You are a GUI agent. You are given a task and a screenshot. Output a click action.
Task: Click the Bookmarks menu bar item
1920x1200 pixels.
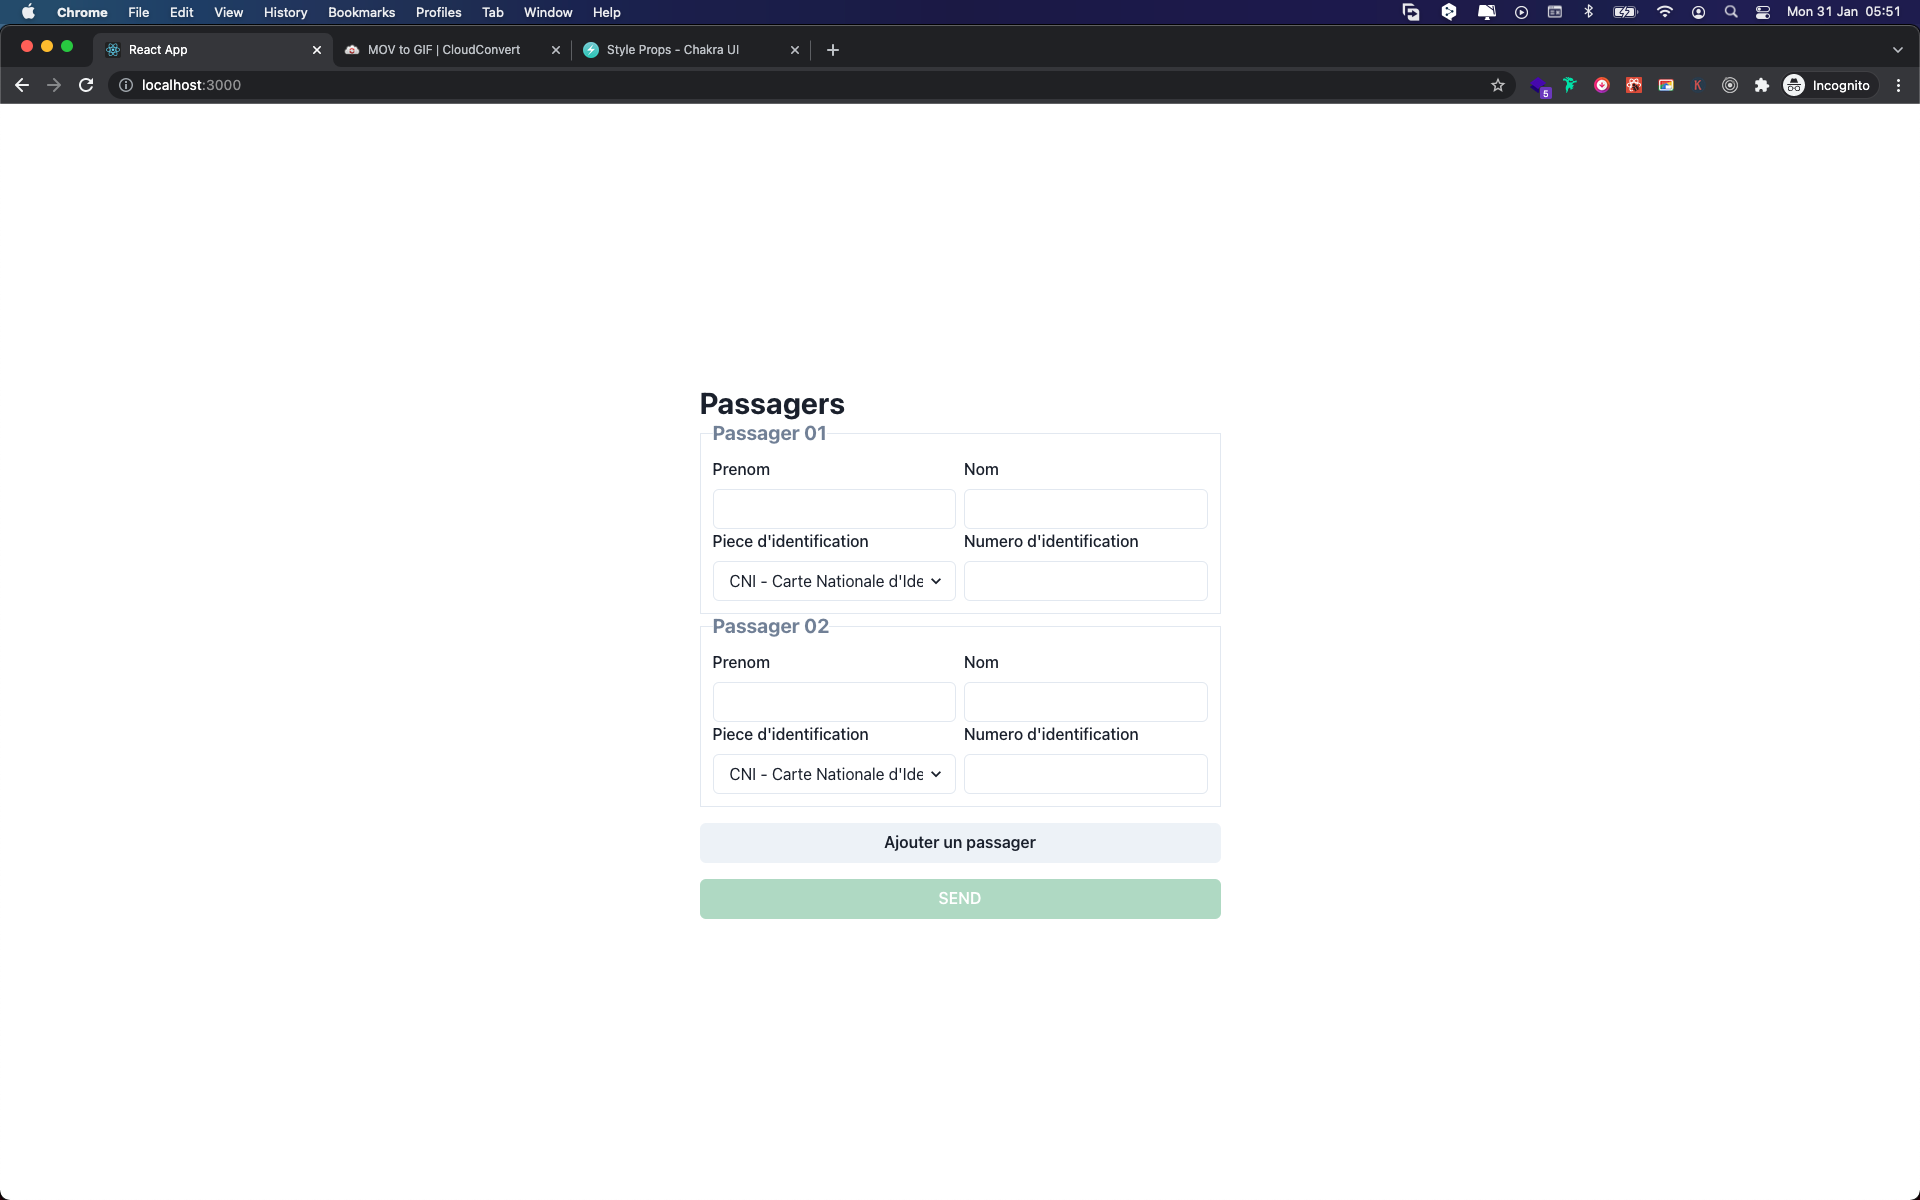coord(361,11)
